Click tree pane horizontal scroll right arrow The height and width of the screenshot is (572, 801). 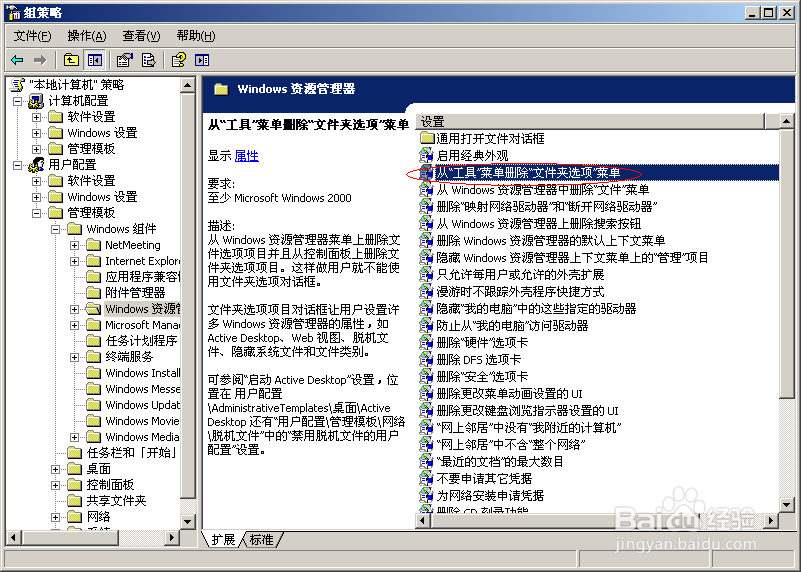tap(172, 537)
